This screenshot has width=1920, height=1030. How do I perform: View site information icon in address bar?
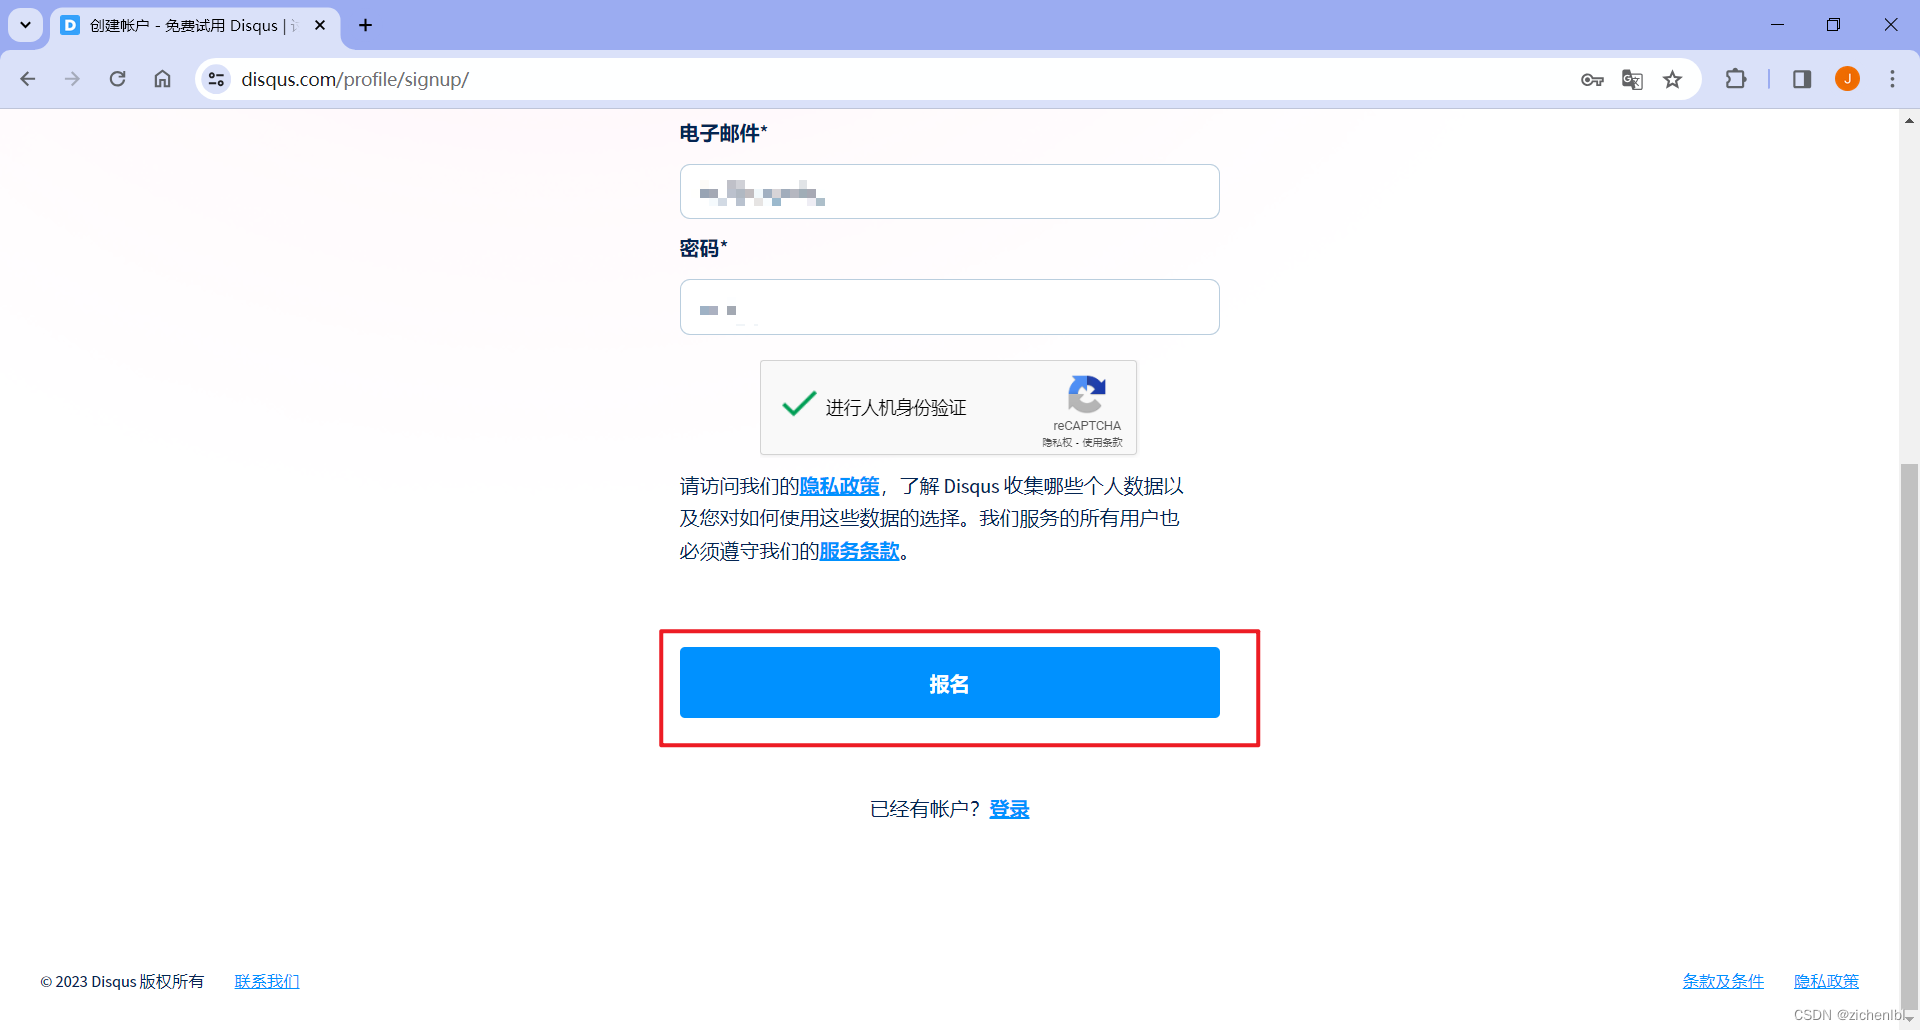[216, 79]
